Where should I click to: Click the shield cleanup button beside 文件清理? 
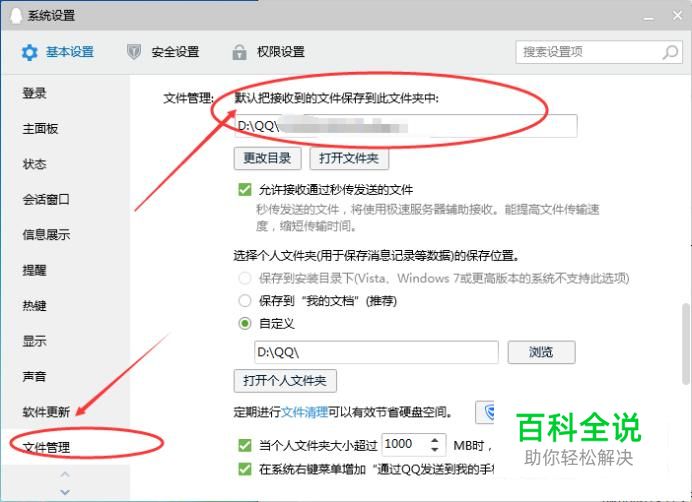click(485, 412)
